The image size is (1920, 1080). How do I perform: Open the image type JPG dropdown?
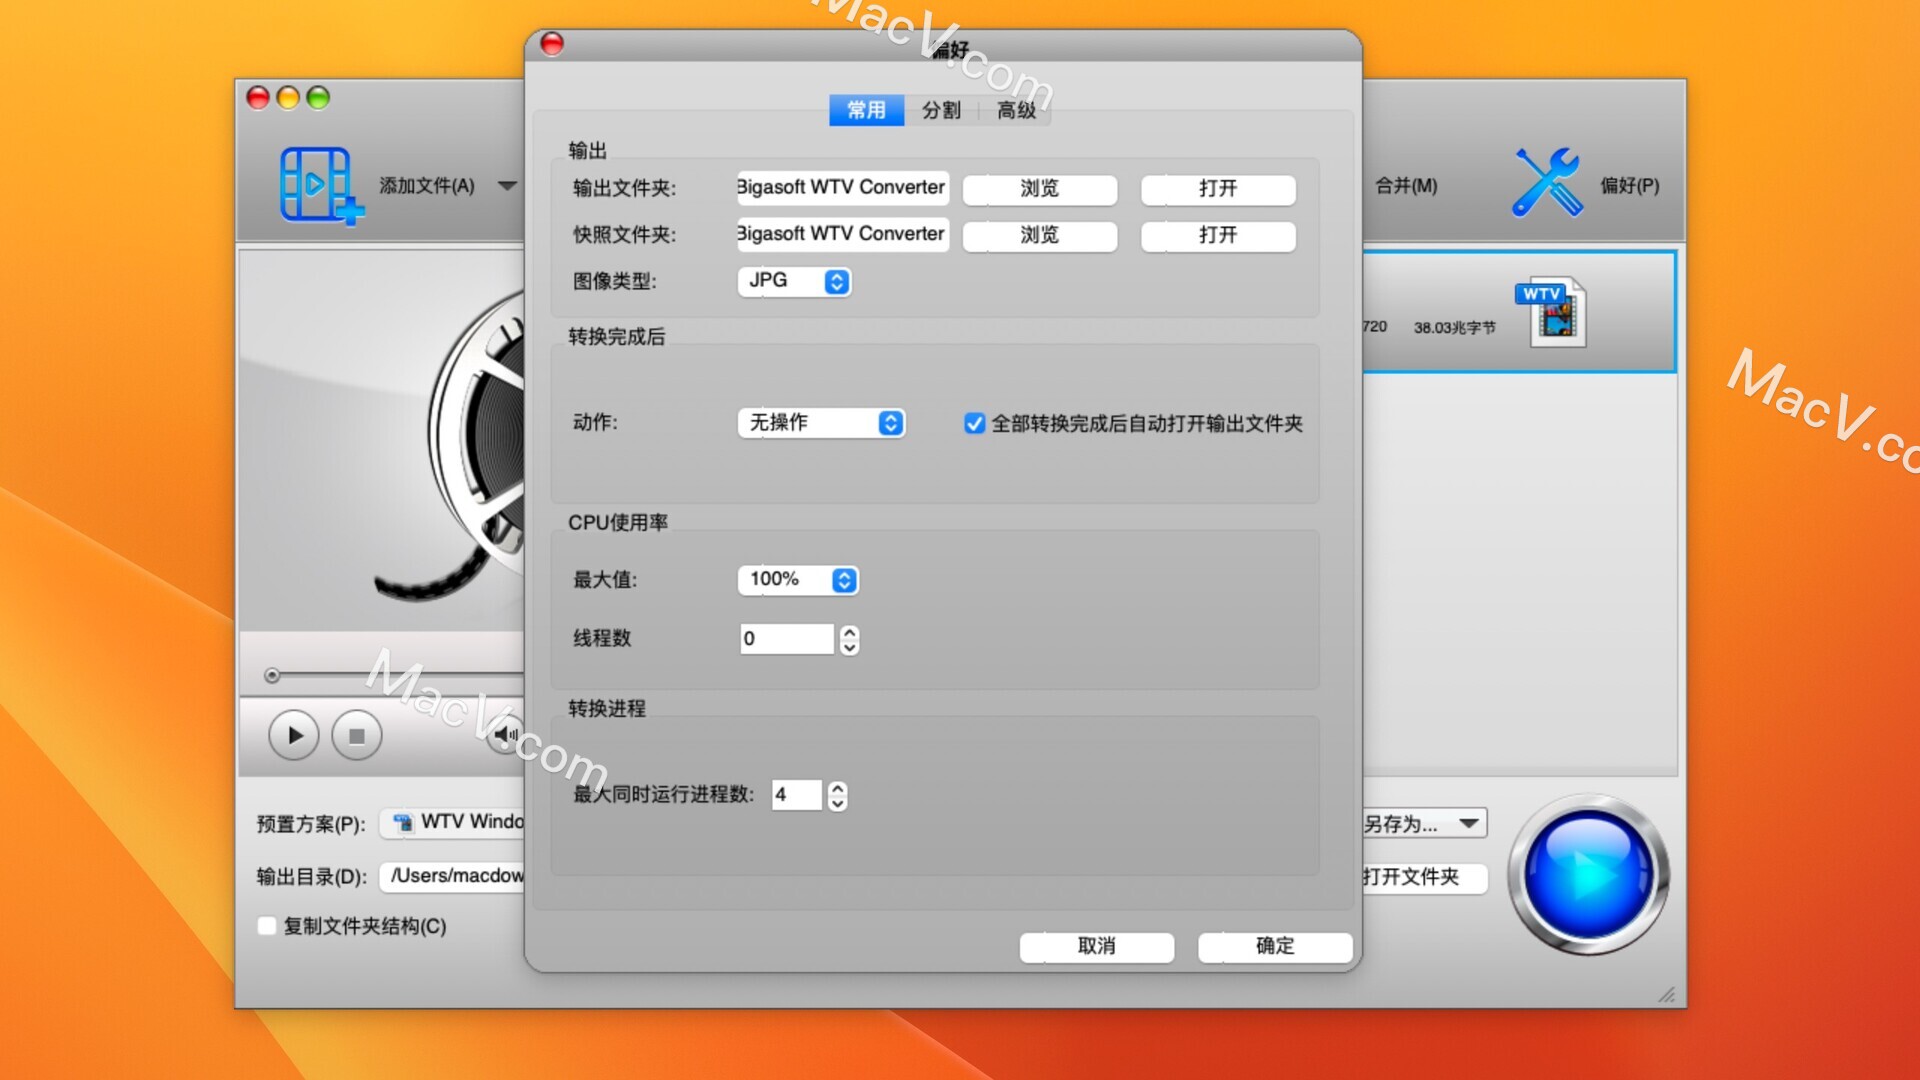click(794, 281)
